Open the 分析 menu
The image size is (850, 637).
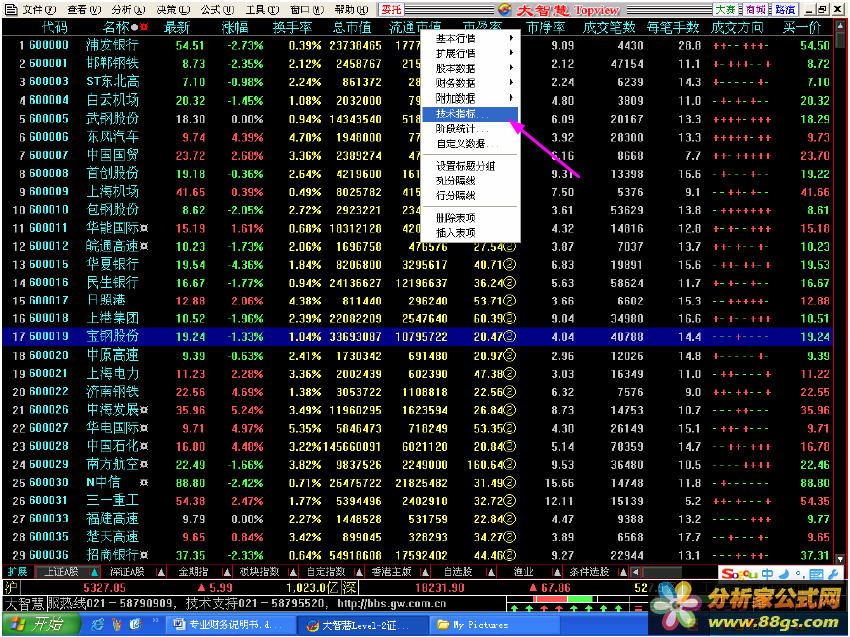[x=128, y=9]
